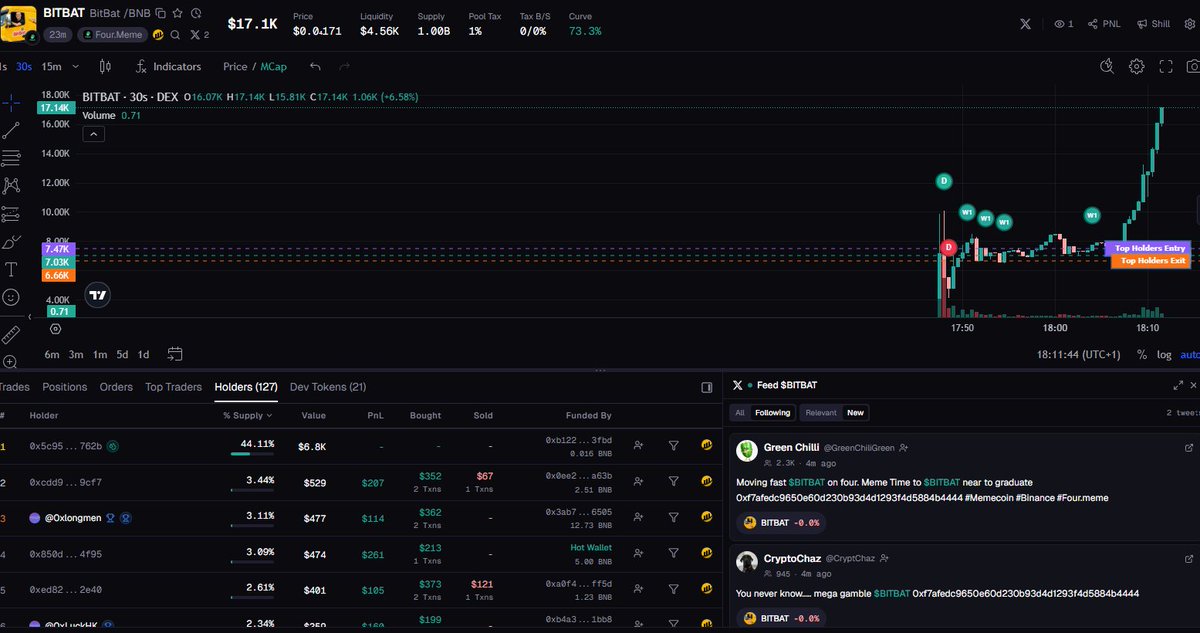Screen dimensions: 1200x633
Task: Toggle log scale on the price axis
Action: 1163,354
